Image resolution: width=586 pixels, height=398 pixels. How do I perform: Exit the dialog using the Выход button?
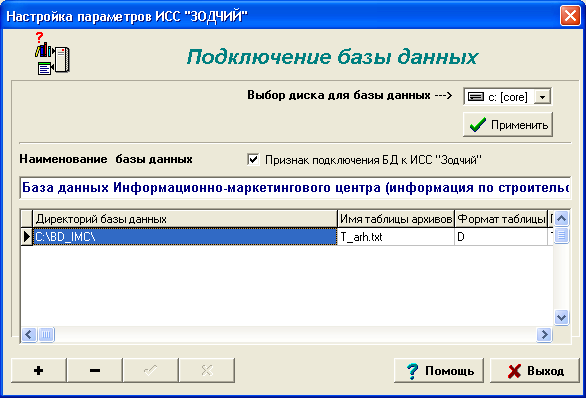click(535, 370)
